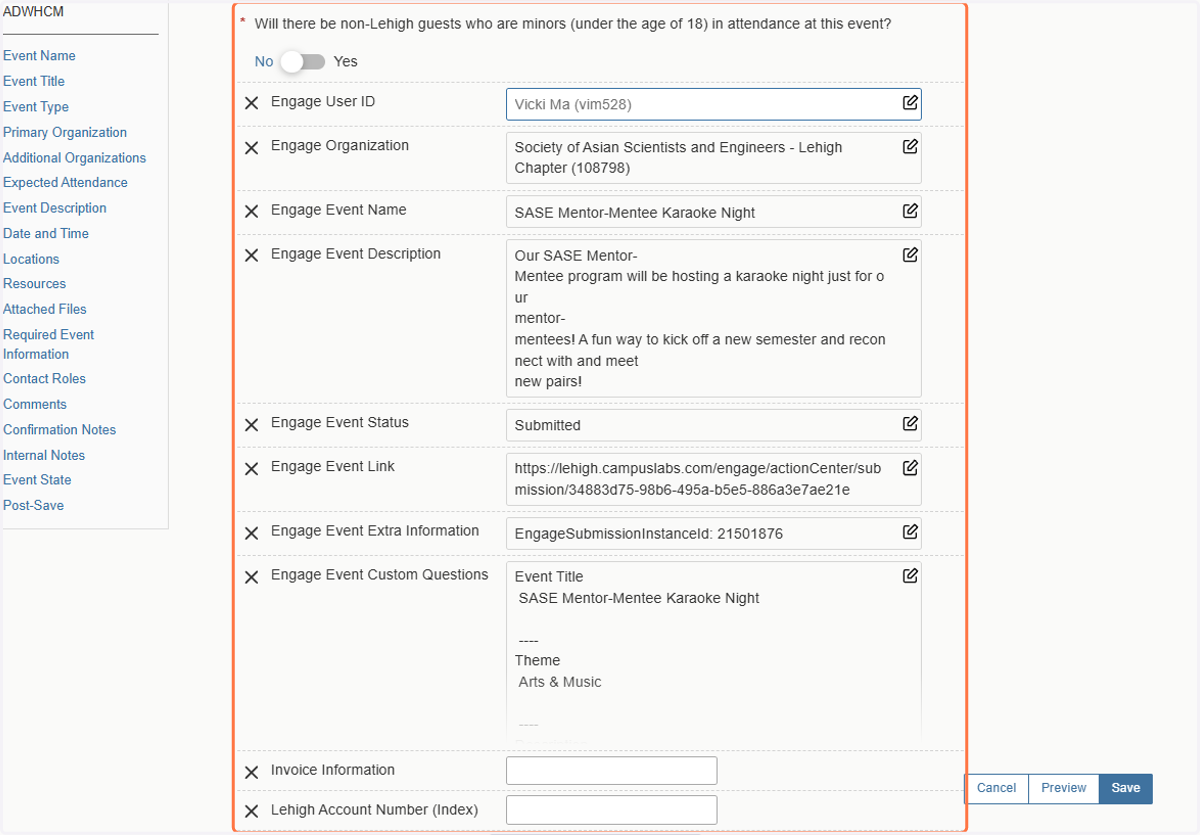Remove the Engage Event Status field
The height and width of the screenshot is (835, 1200).
tap(252, 425)
